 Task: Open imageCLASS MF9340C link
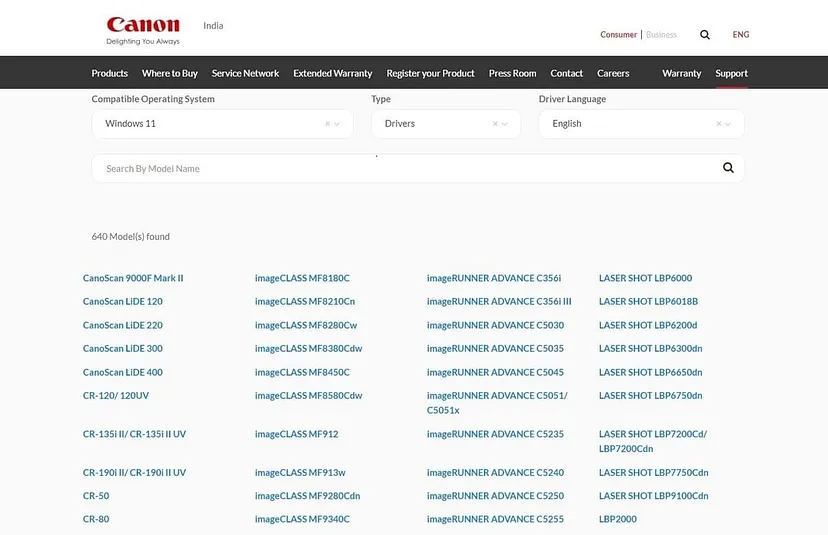(x=302, y=519)
